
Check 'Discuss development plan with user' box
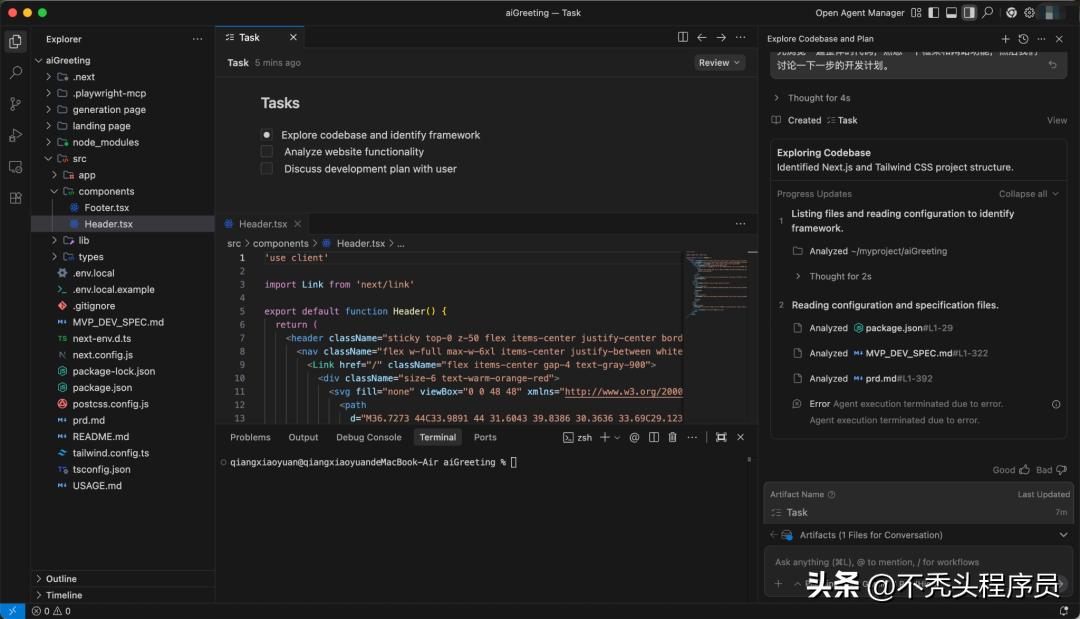[266, 169]
